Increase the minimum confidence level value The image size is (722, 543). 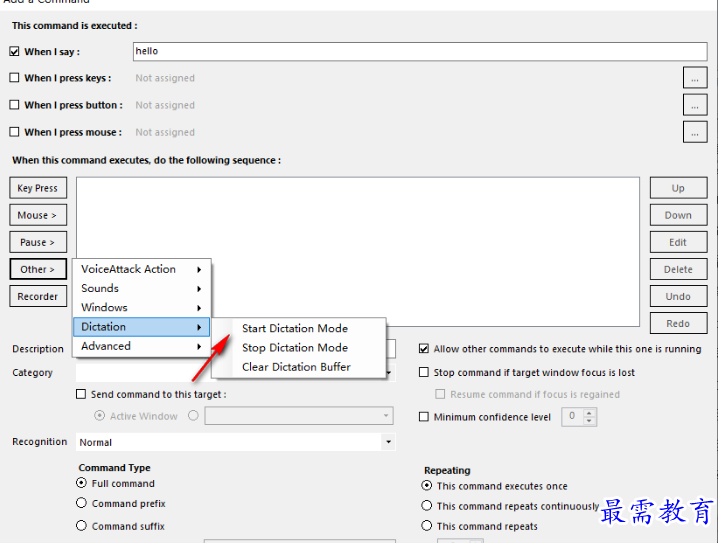pos(590,413)
